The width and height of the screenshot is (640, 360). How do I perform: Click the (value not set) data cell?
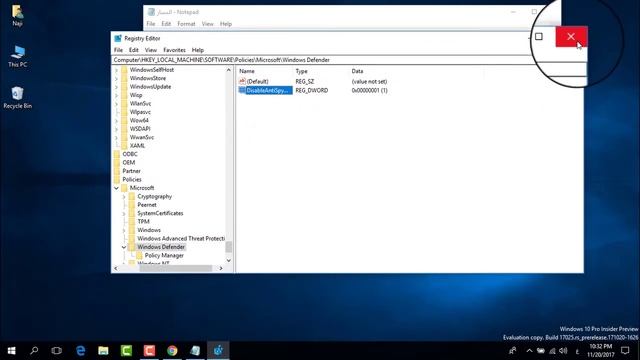[x=369, y=82]
